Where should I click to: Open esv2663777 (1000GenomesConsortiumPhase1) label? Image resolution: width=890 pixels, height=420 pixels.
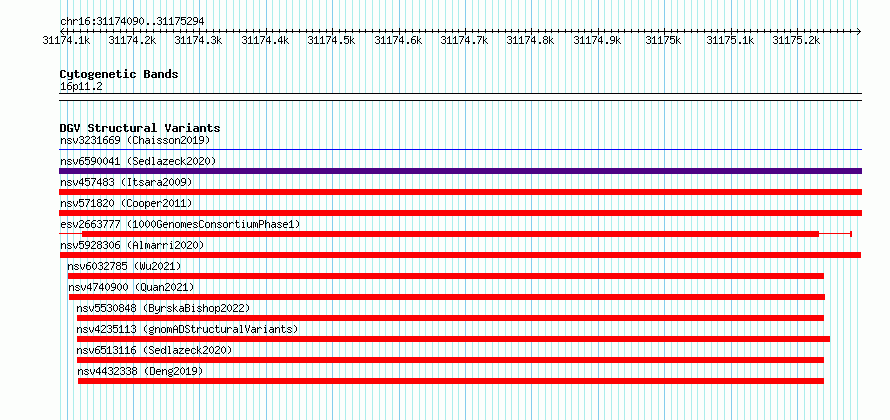[x=180, y=224]
